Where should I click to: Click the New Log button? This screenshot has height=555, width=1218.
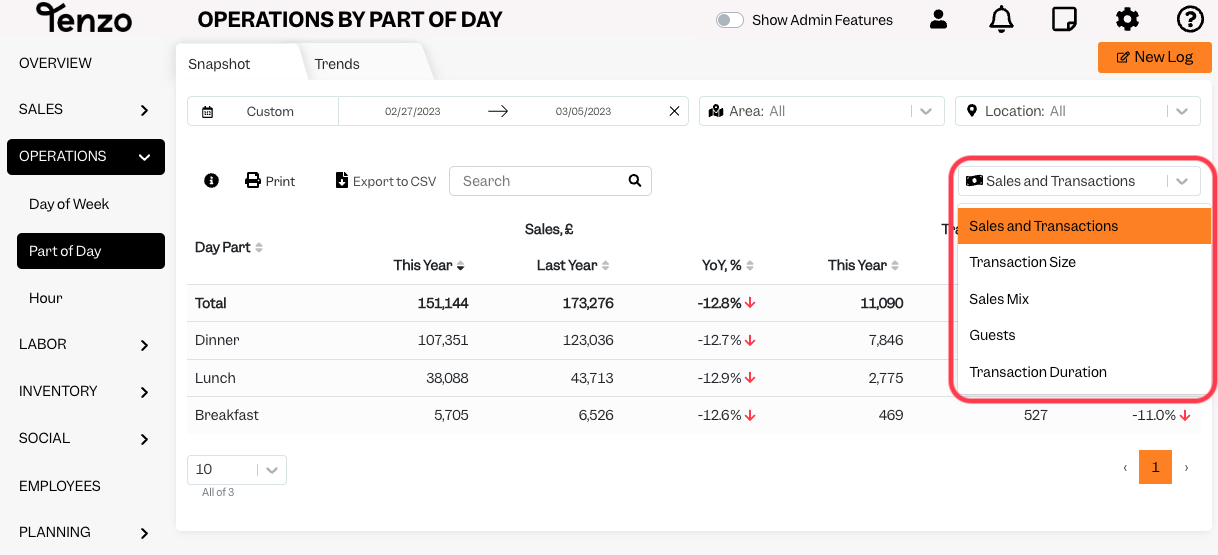(1155, 57)
